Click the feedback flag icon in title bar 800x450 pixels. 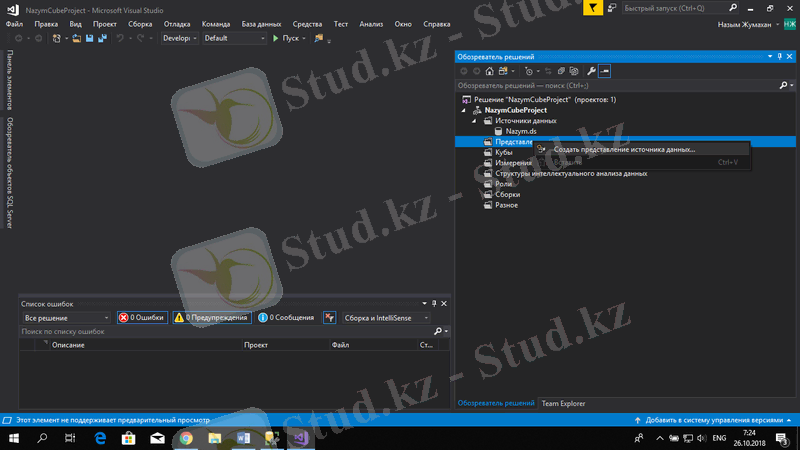point(593,8)
